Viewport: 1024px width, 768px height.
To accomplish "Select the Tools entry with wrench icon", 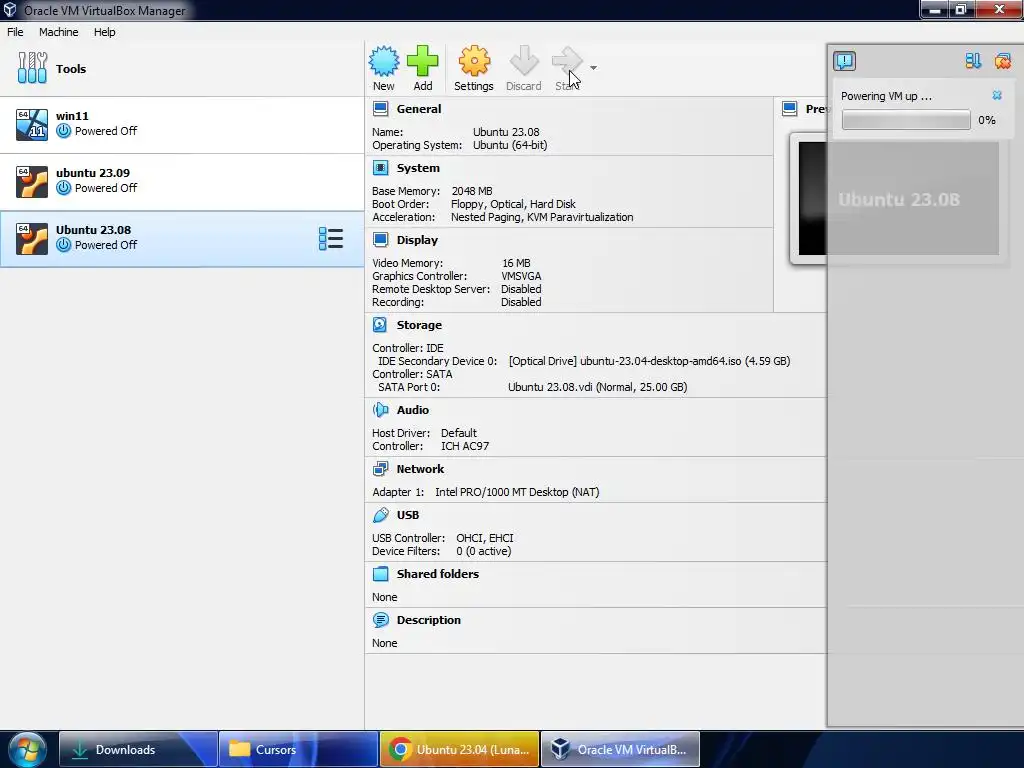I will 32,68.
